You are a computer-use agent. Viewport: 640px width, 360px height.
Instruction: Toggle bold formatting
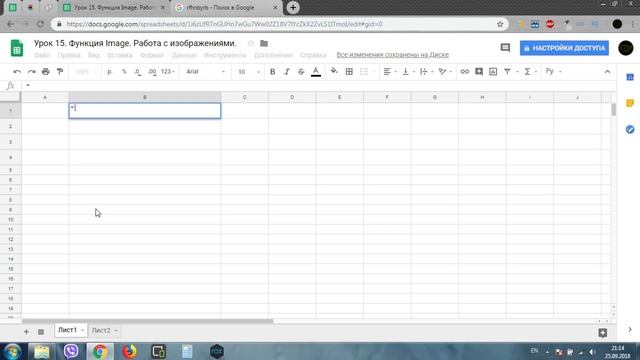[272, 71]
